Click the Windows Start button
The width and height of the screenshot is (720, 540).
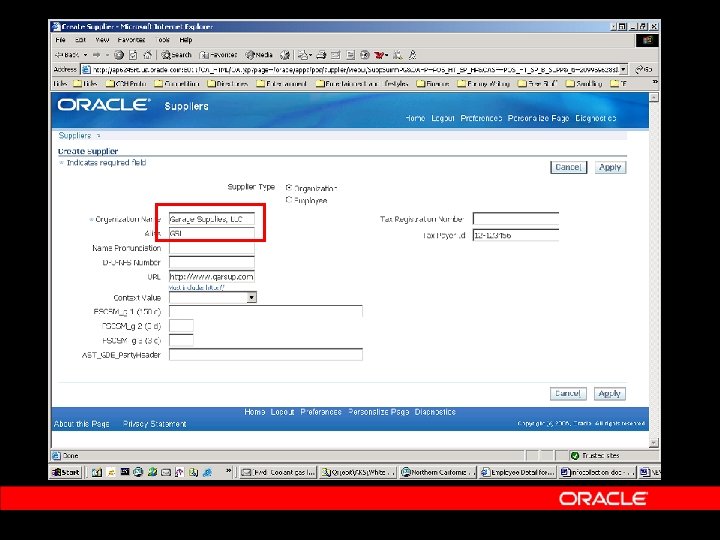(67, 472)
